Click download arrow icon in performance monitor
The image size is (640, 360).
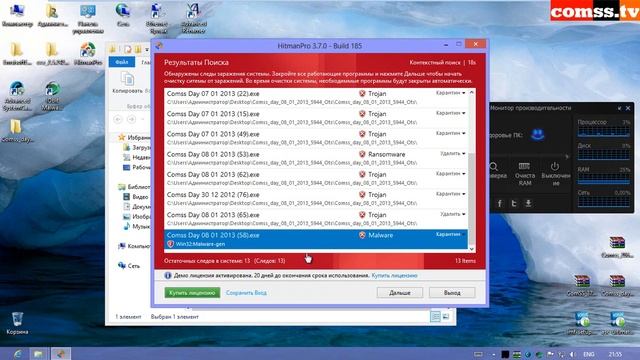(528, 203)
